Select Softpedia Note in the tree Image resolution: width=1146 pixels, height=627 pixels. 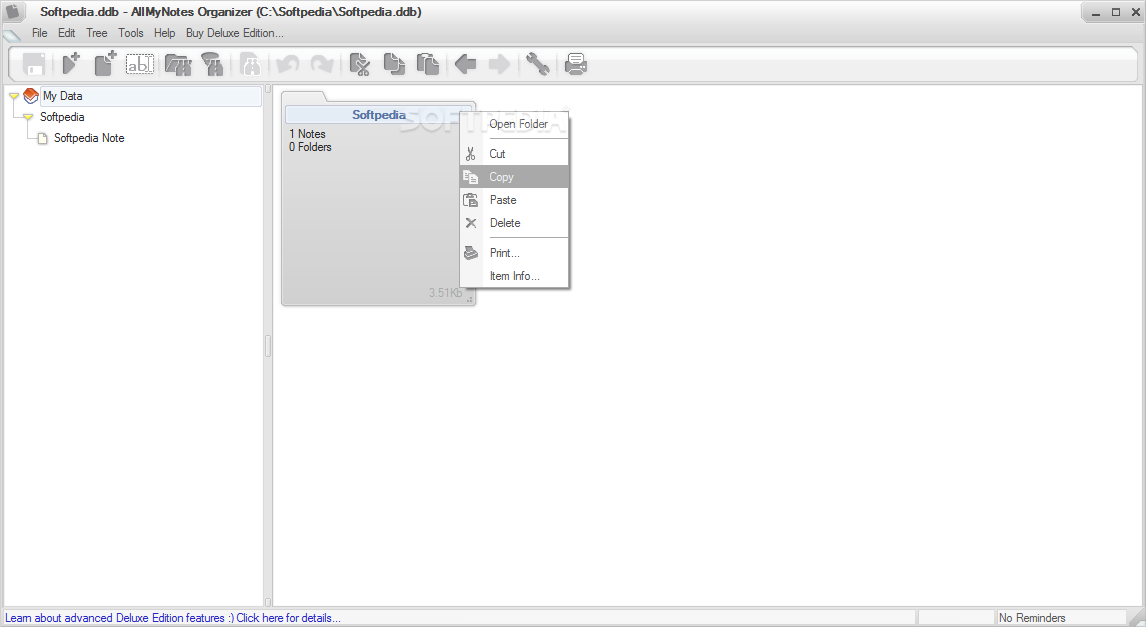coord(89,138)
